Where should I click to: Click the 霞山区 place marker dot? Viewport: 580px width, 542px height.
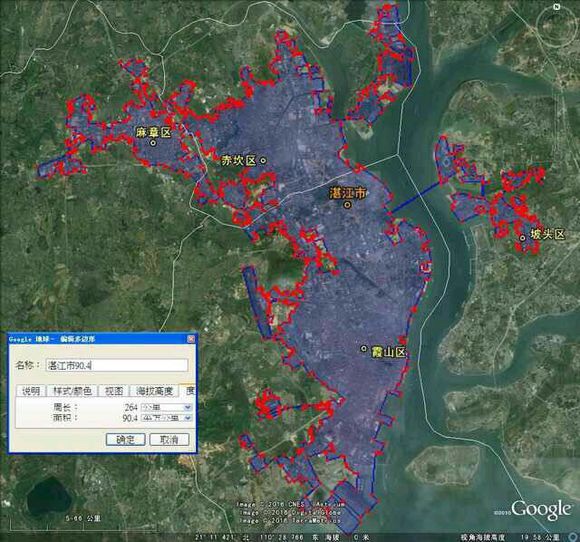point(364,349)
